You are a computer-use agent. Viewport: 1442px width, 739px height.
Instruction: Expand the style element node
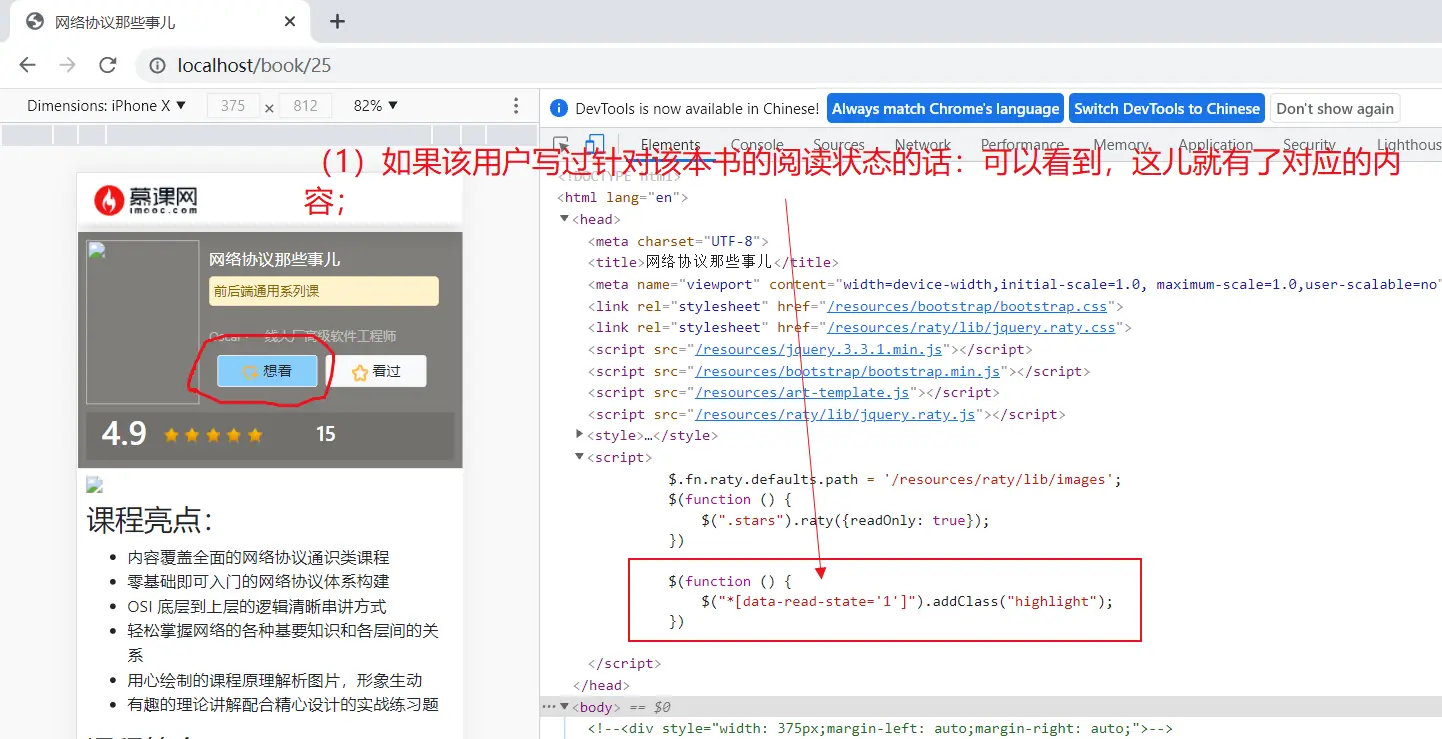(580, 435)
